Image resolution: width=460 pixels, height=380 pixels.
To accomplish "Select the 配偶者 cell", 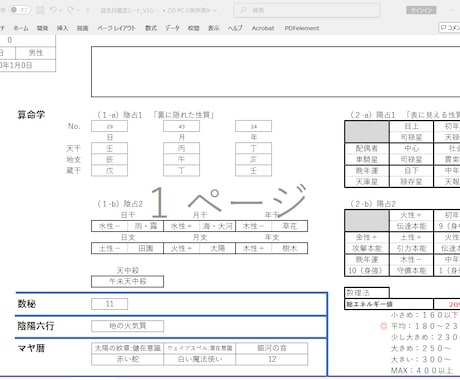I will click(366, 148).
